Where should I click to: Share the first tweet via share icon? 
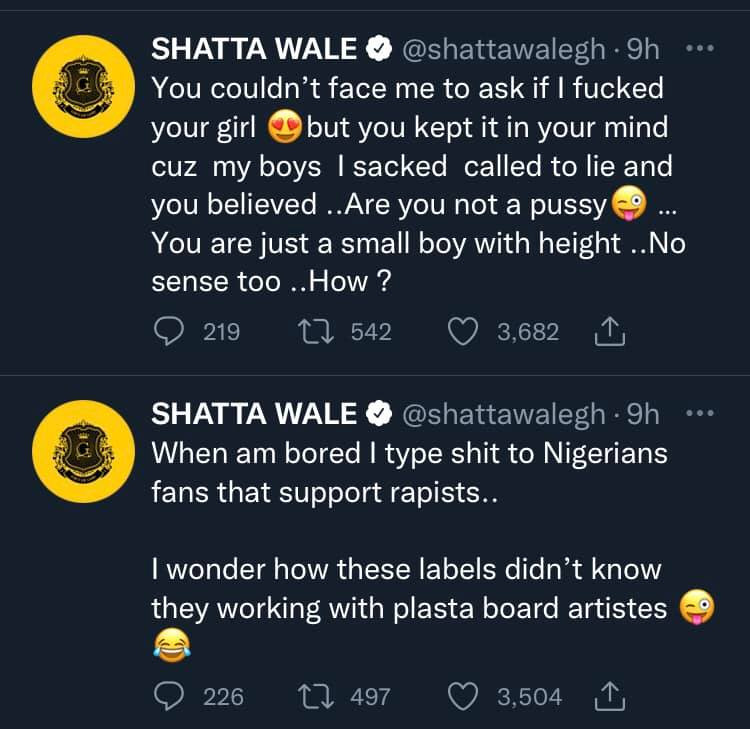[609, 331]
